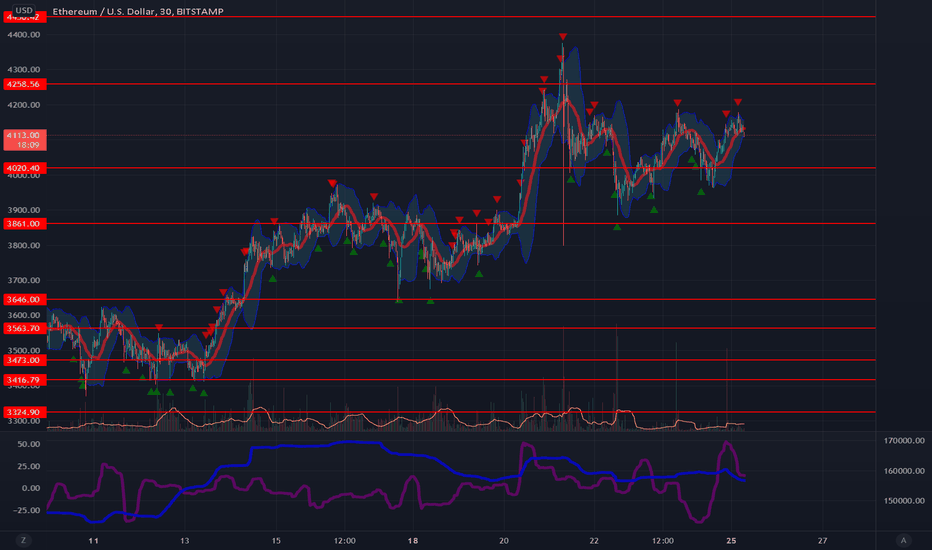Click the 4020.40 price level label
This screenshot has width=932, height=550.
coord(24,168)
